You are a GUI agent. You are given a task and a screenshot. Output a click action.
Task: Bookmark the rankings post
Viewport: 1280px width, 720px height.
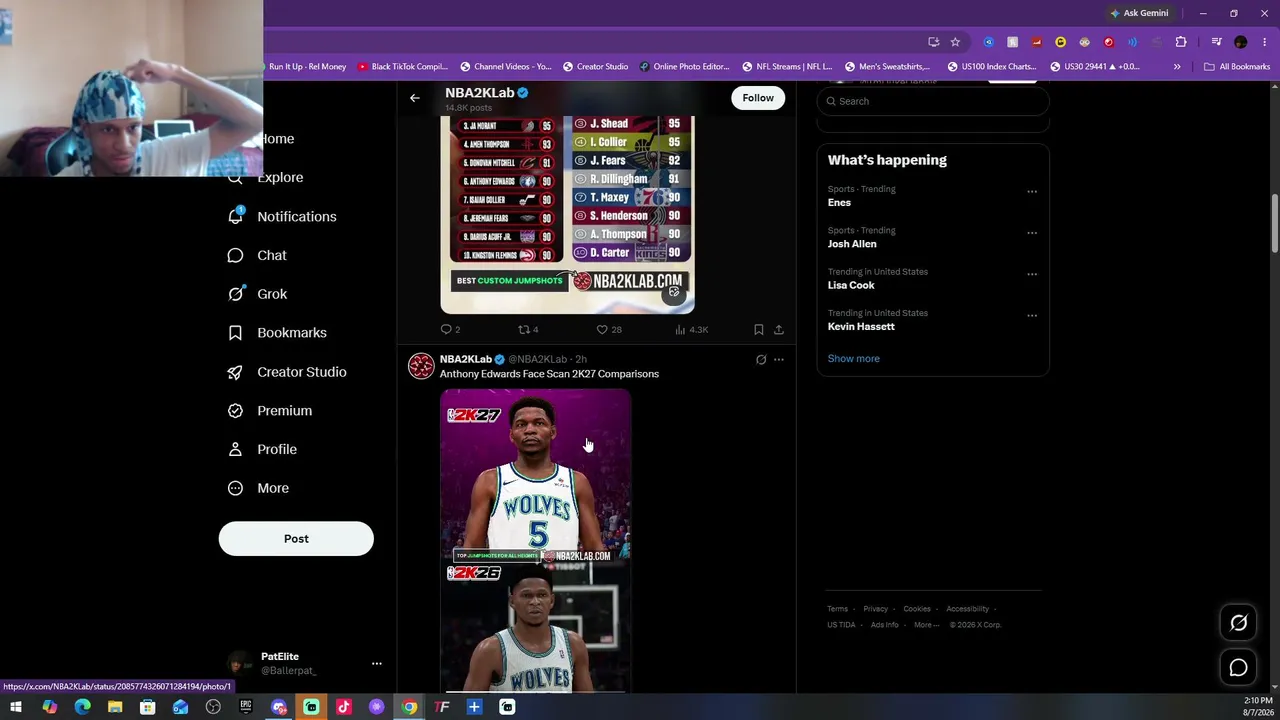(759, 329)
